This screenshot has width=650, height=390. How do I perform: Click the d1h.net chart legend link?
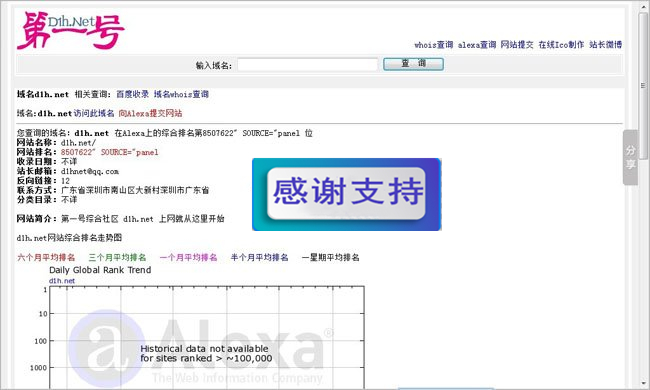point(62,281)
